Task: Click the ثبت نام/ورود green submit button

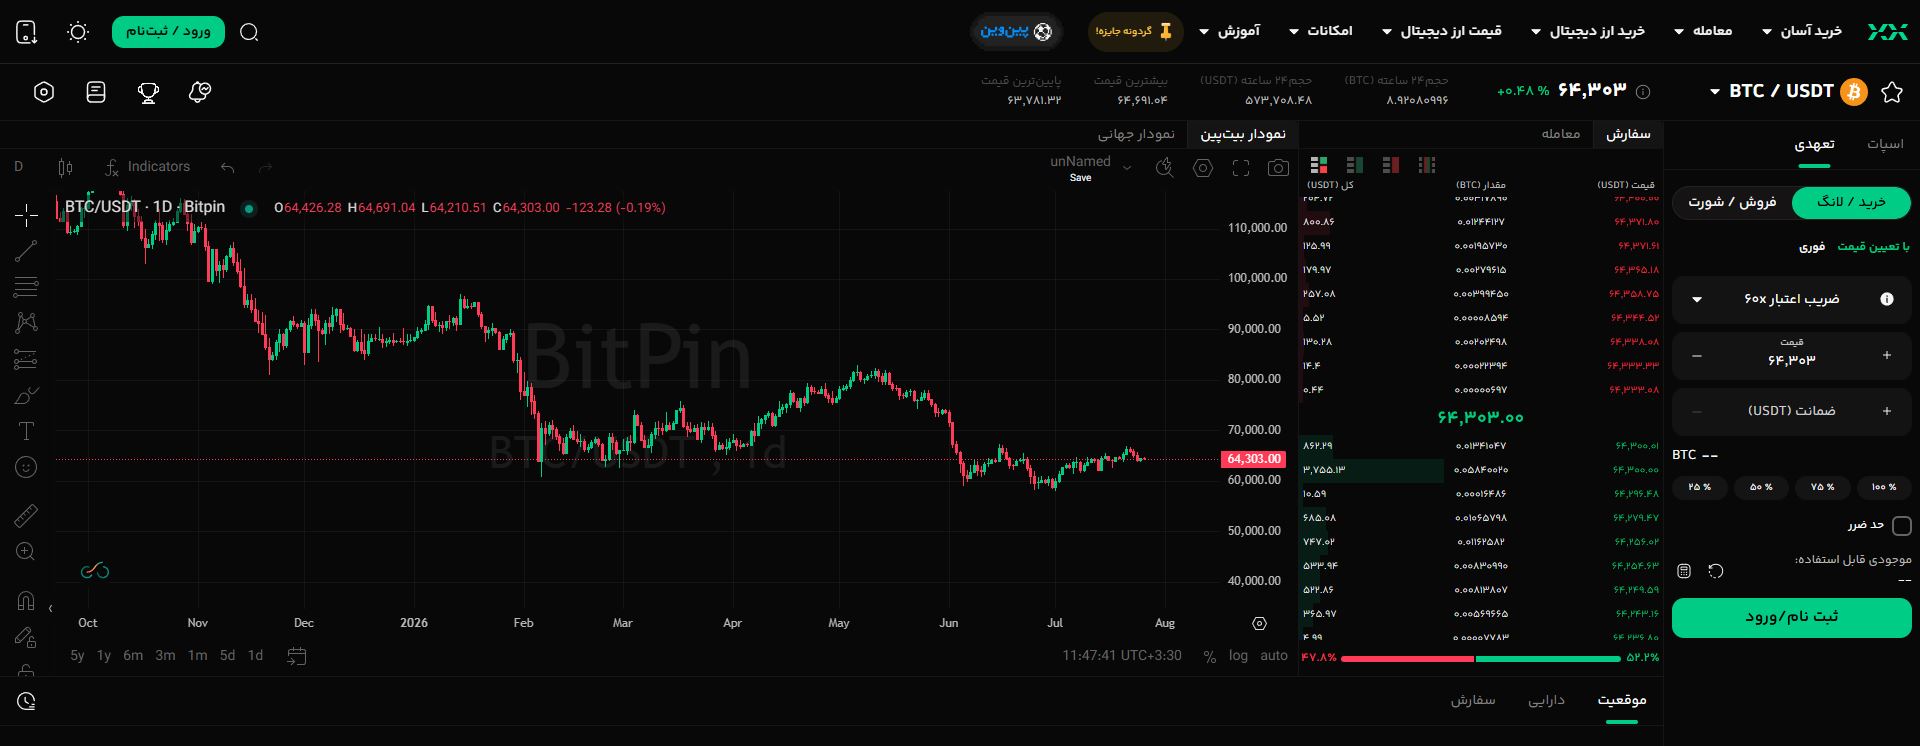Action: (x=1792, y=617)
